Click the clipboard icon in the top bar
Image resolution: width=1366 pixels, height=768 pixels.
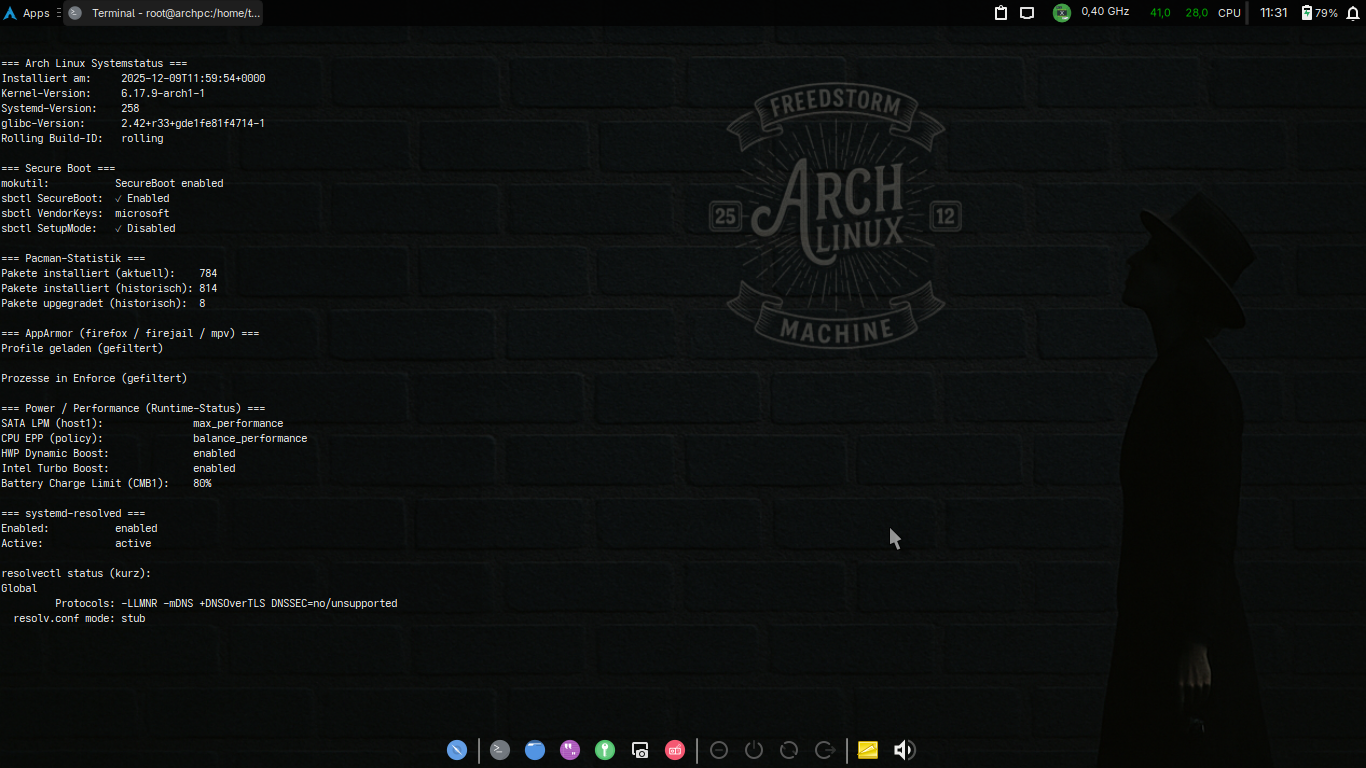(1000, 12)
